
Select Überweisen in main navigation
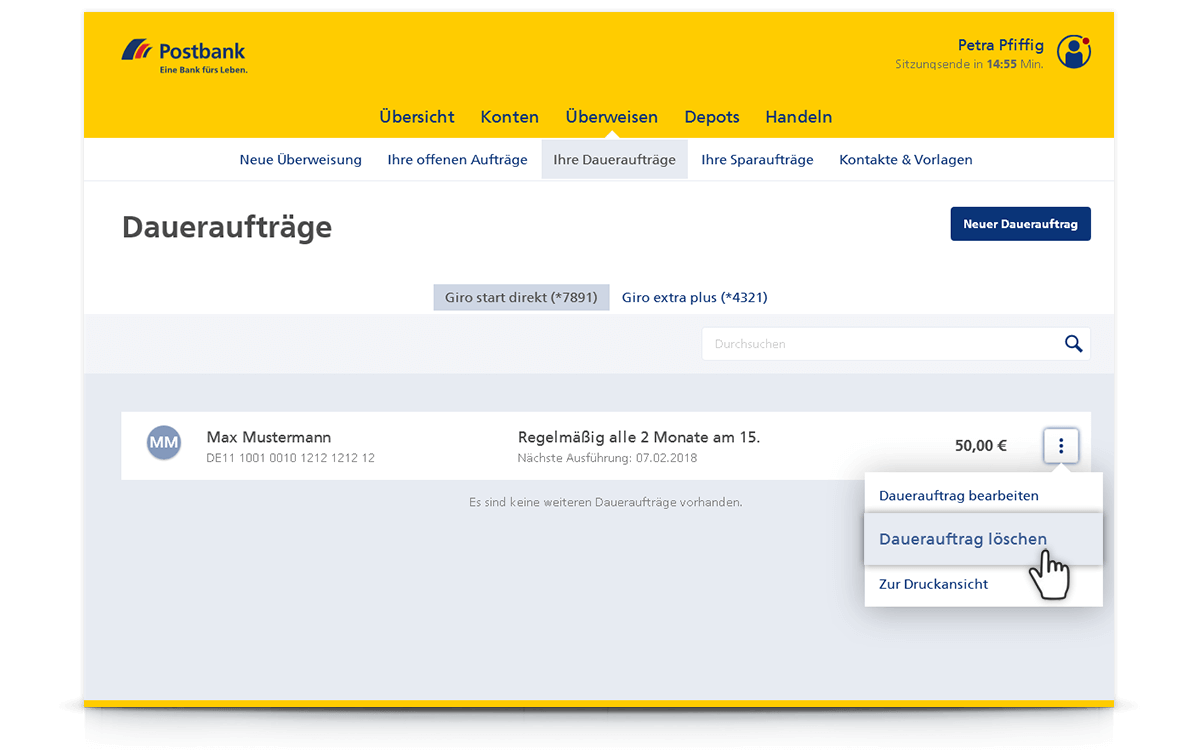(x=611, y=117)
